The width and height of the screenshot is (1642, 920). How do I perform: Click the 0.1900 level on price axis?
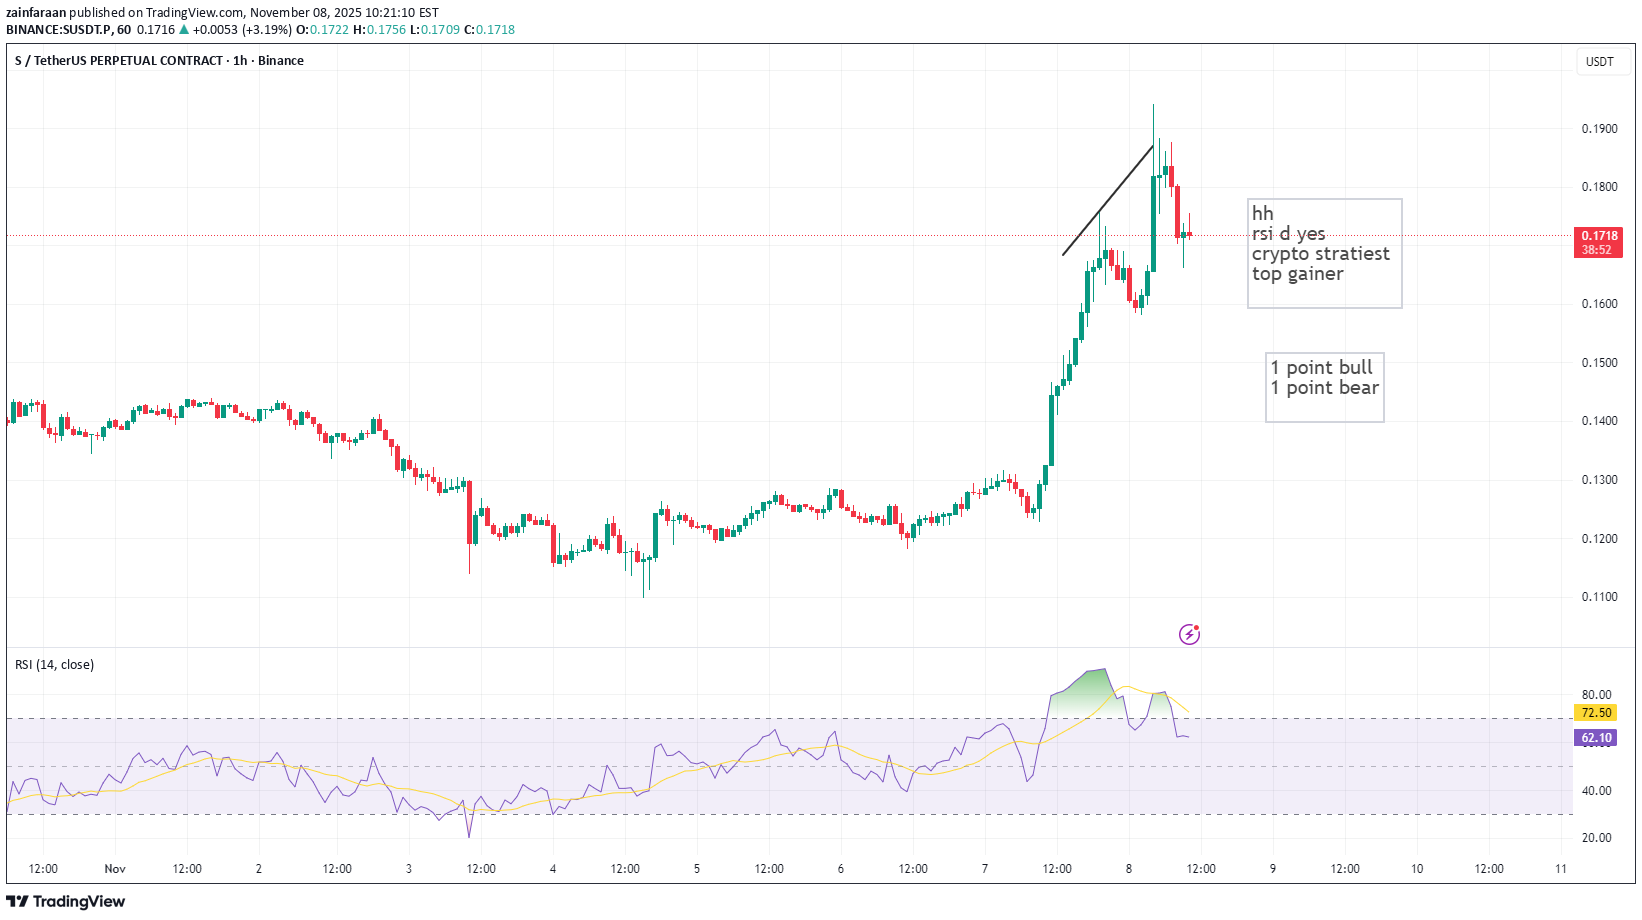click(1599, 129)
